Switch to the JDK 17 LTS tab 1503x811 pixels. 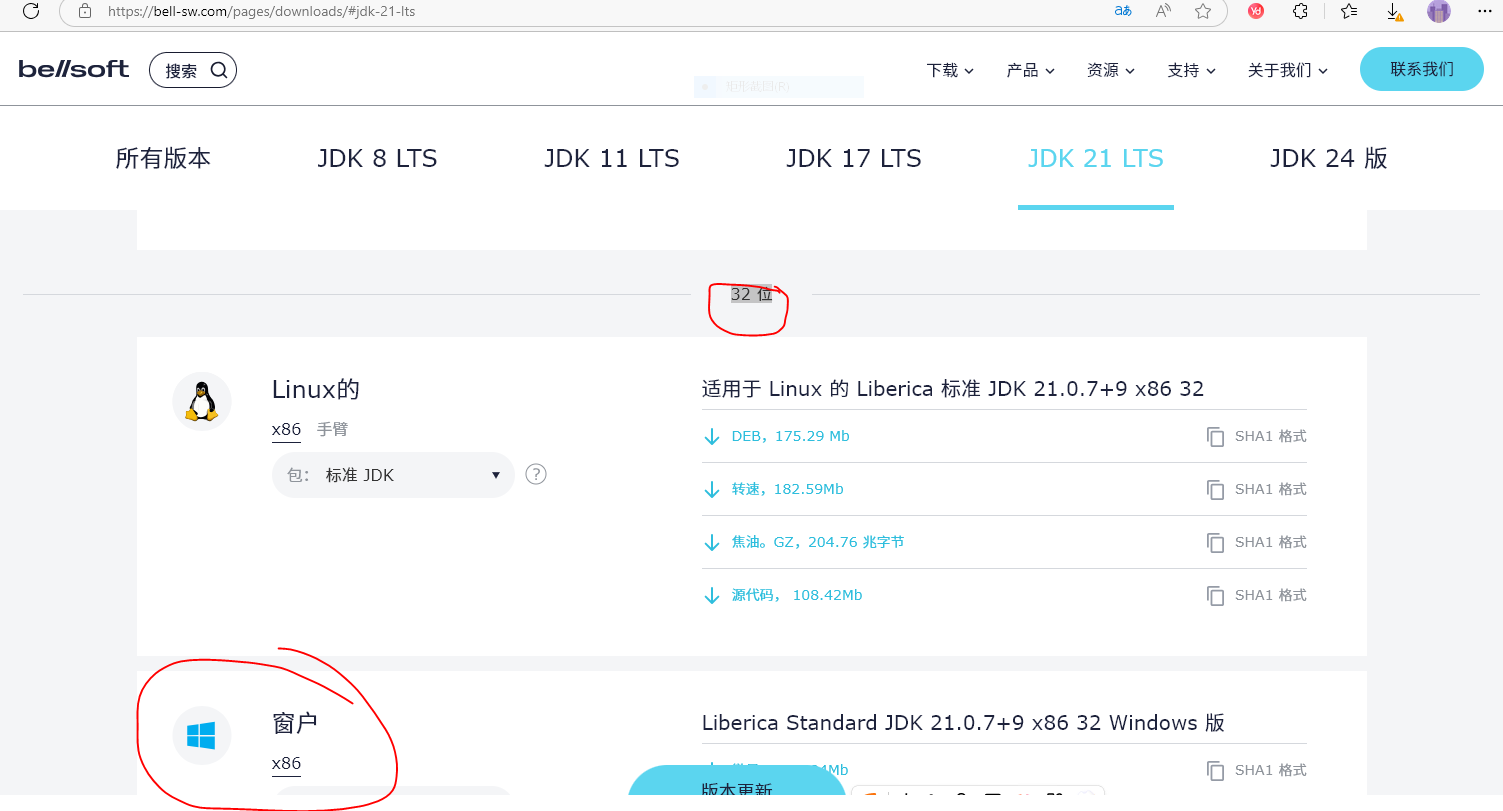point(853,158)
